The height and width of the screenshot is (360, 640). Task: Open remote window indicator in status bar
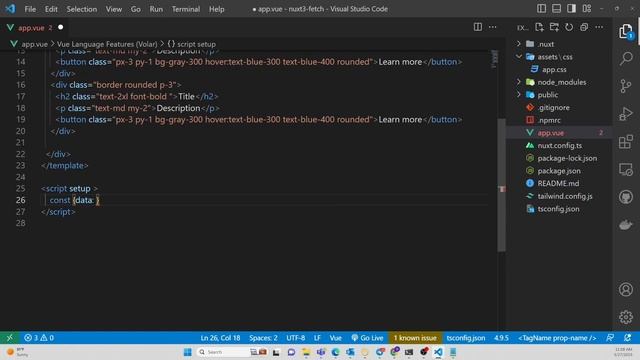tap(9, 338)
